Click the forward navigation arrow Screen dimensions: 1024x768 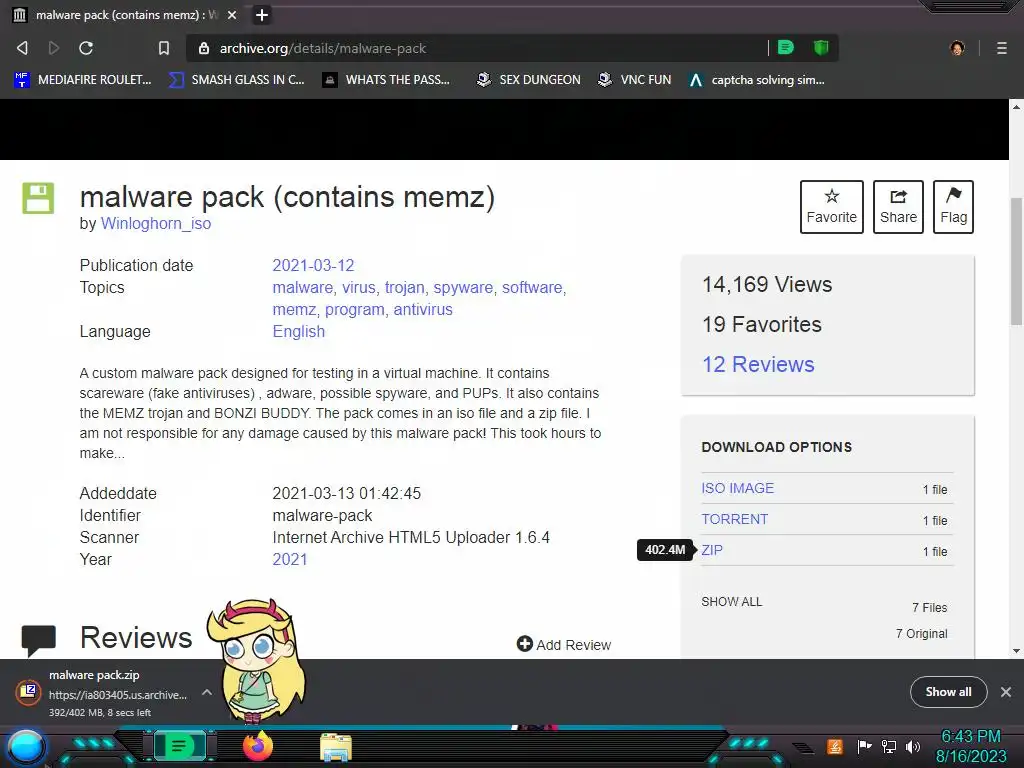[x=54, y=48]
